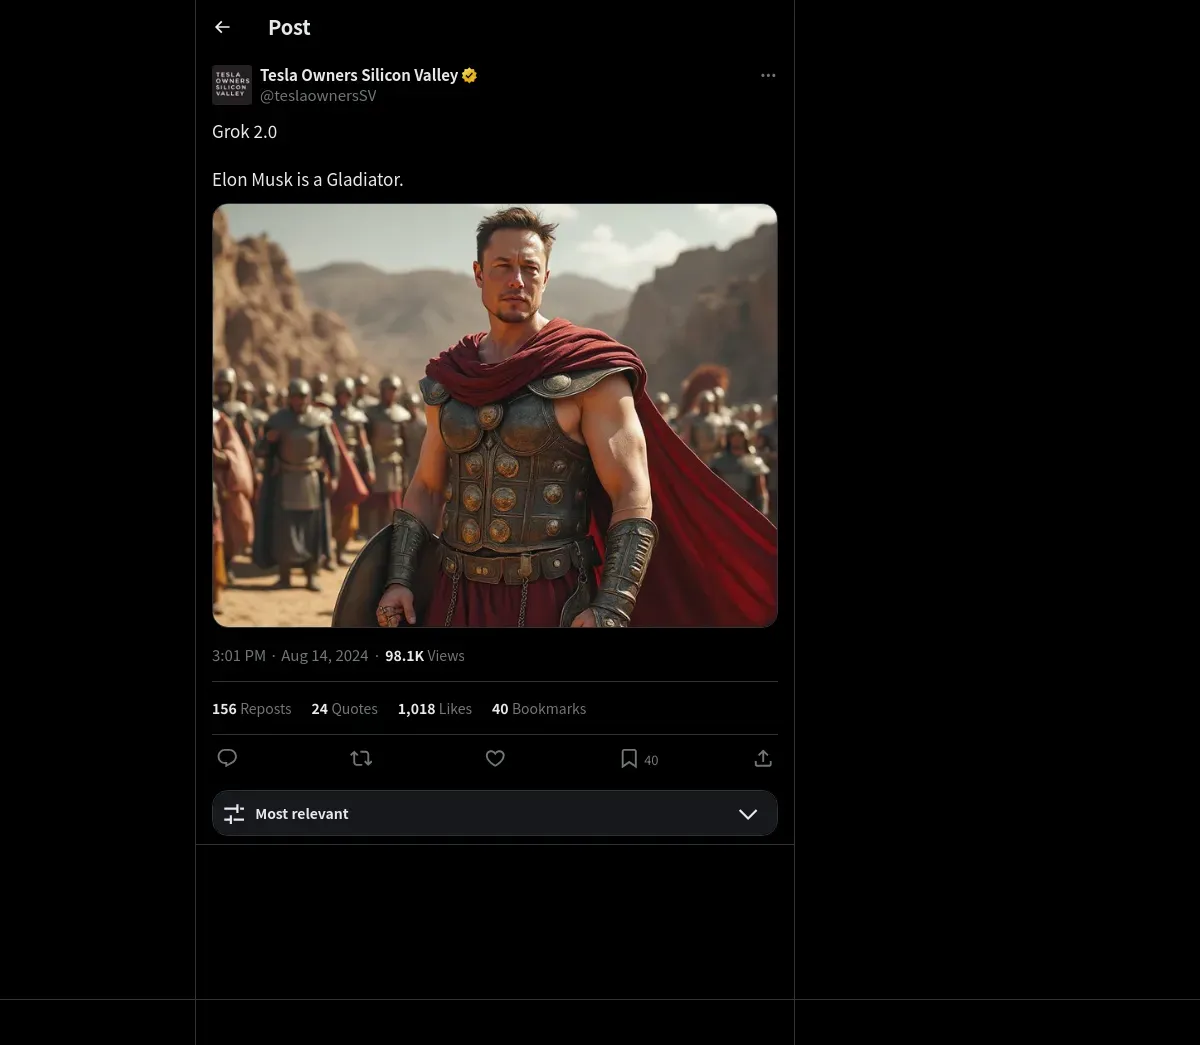Screen dimensions: 1200x1045
Task: View the 1,018 Likes list
Action: click(x=434, y=709)
